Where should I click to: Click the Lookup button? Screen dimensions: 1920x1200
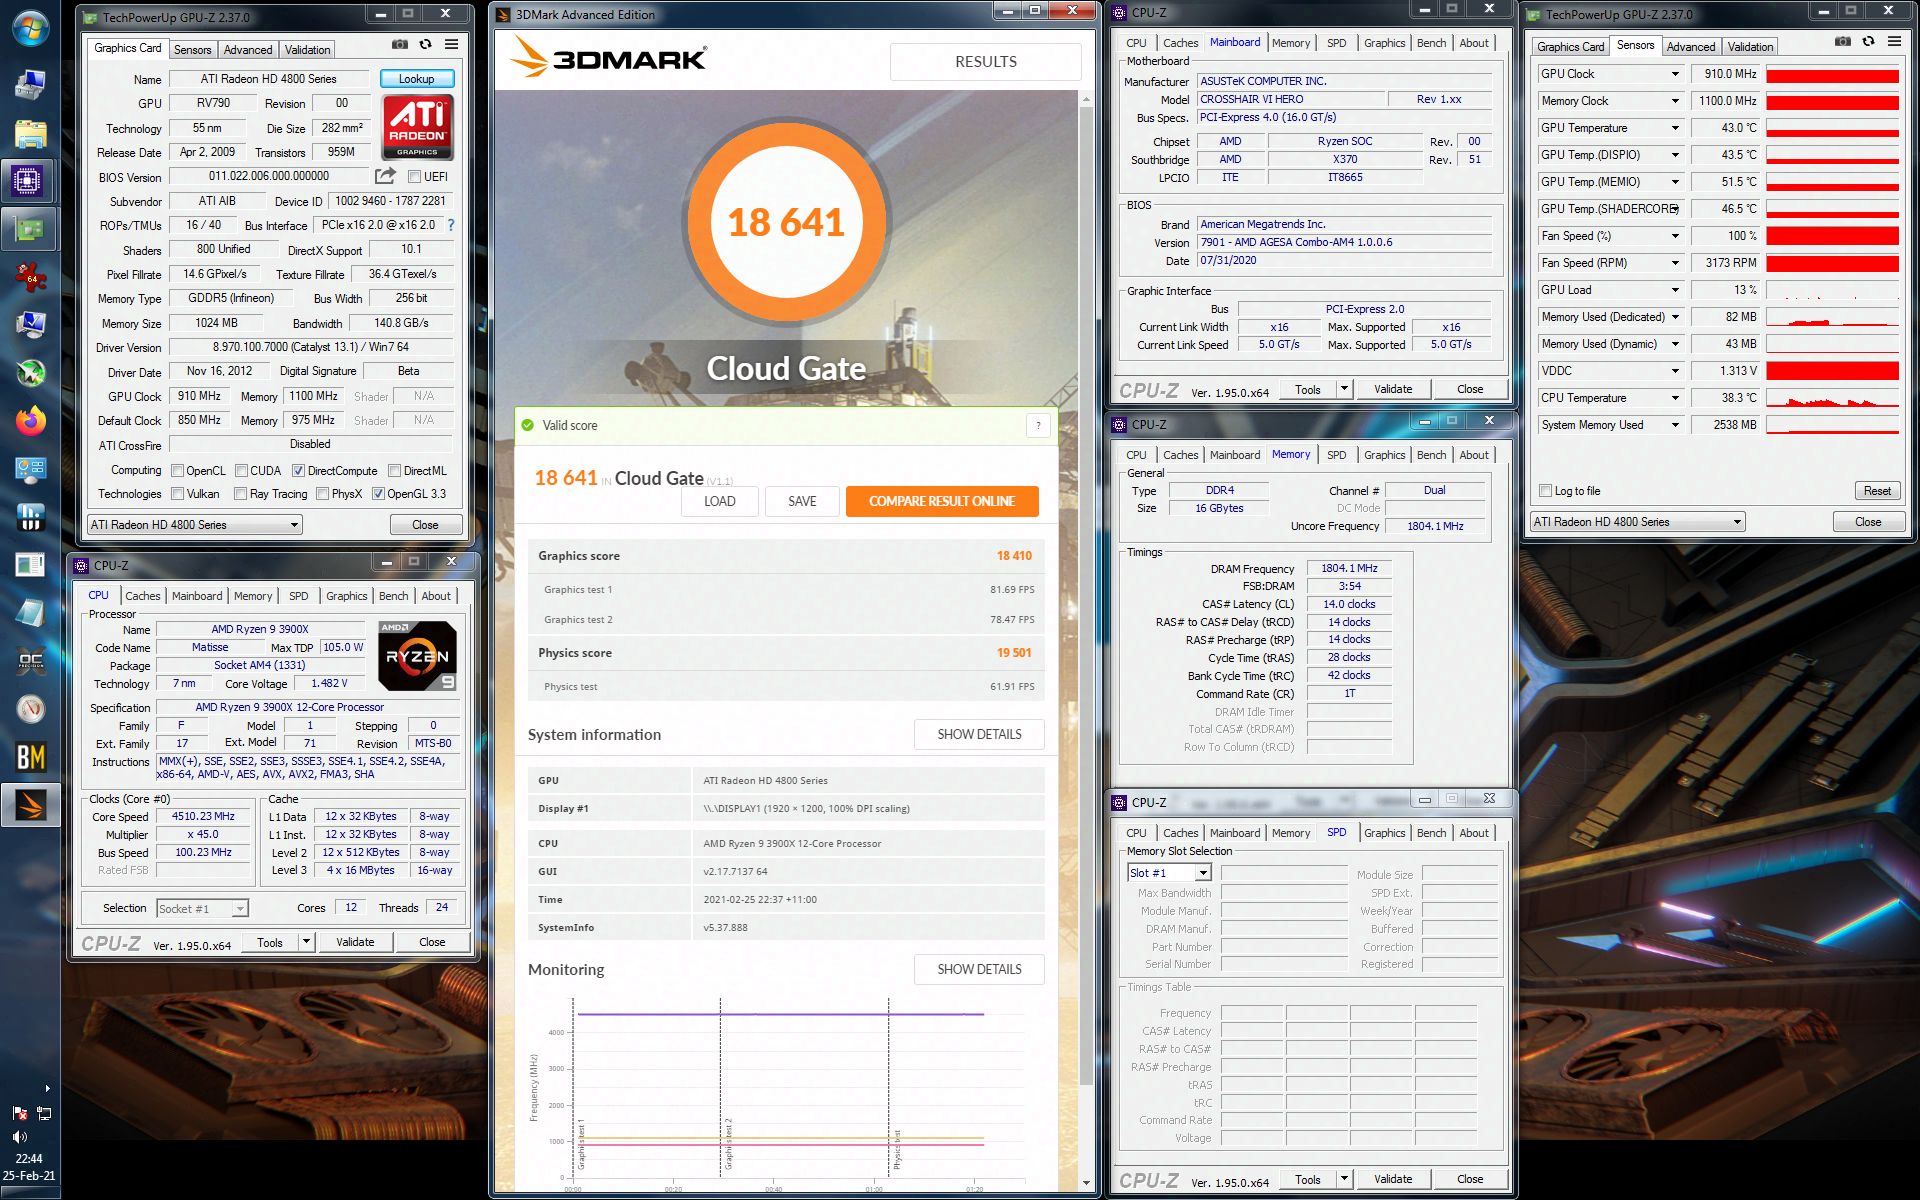point(417,79)
